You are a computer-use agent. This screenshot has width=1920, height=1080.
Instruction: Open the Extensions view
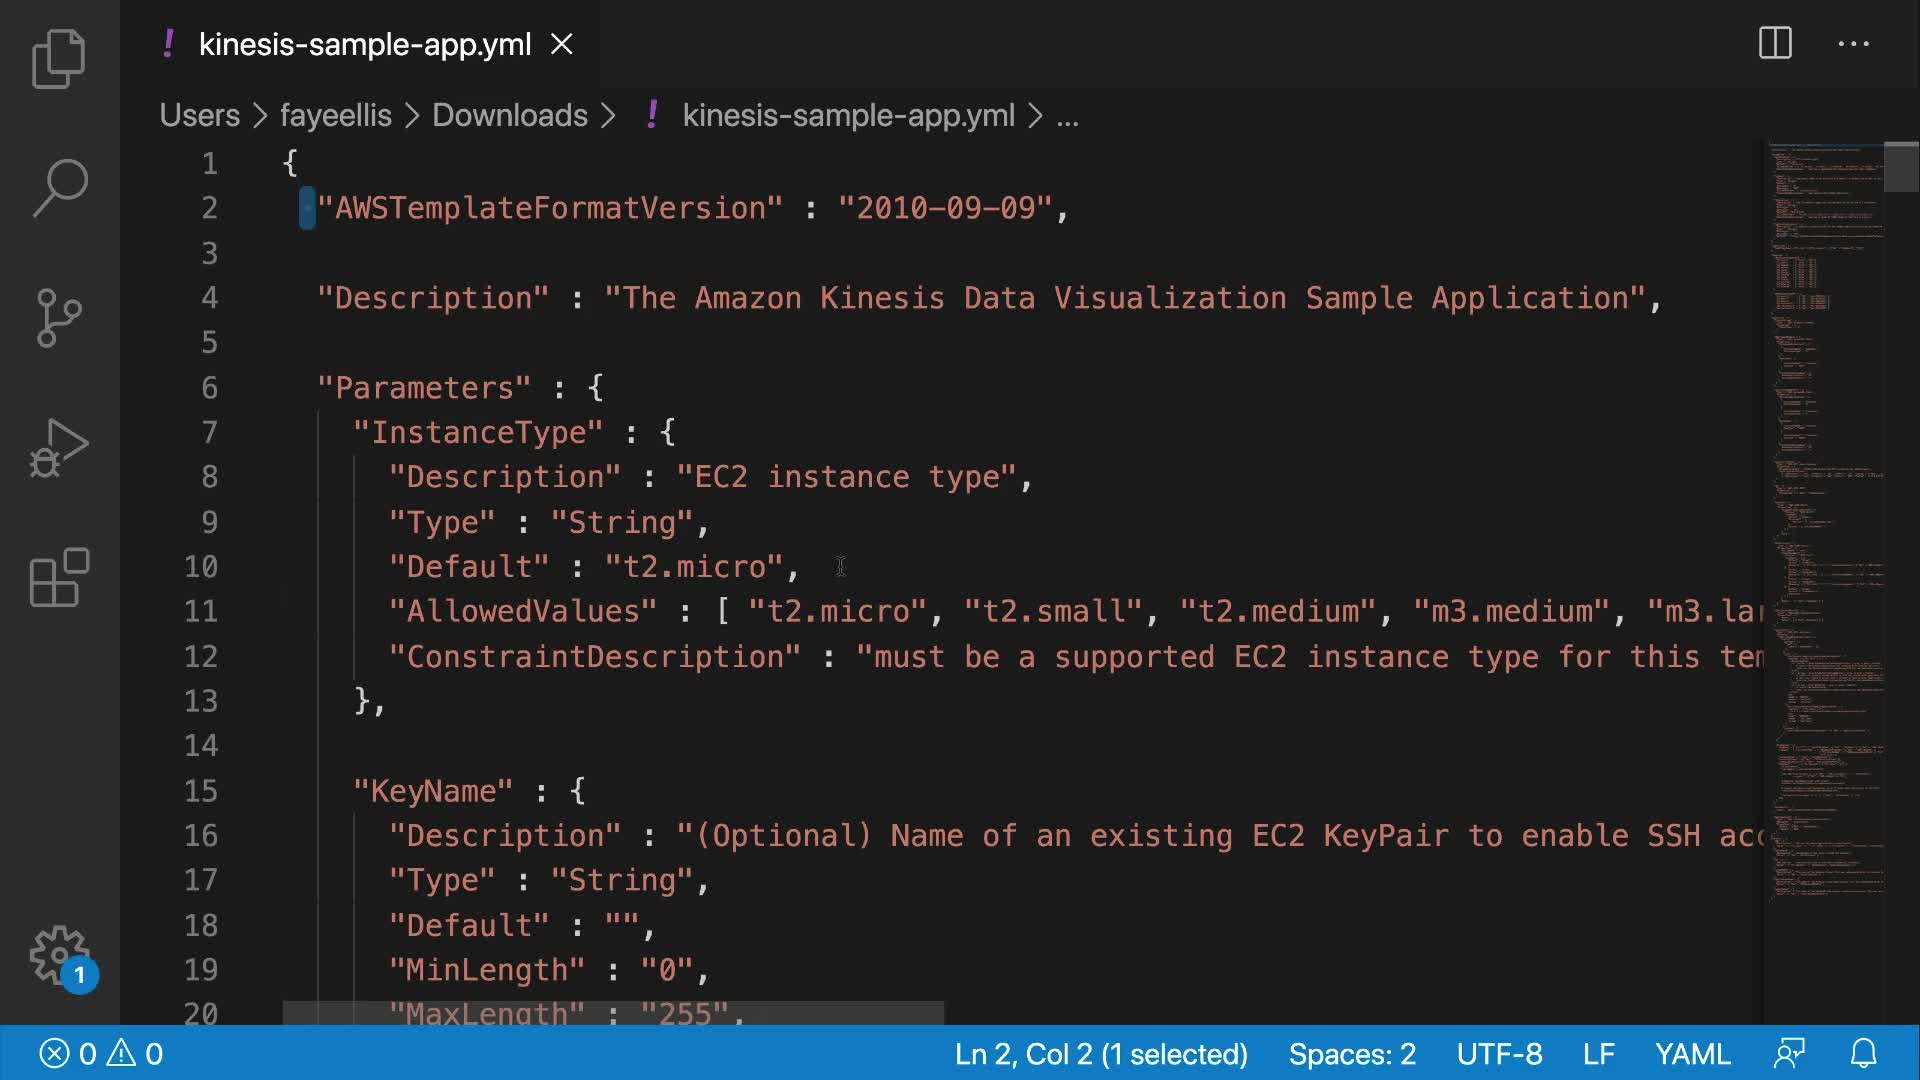point(59,578)
